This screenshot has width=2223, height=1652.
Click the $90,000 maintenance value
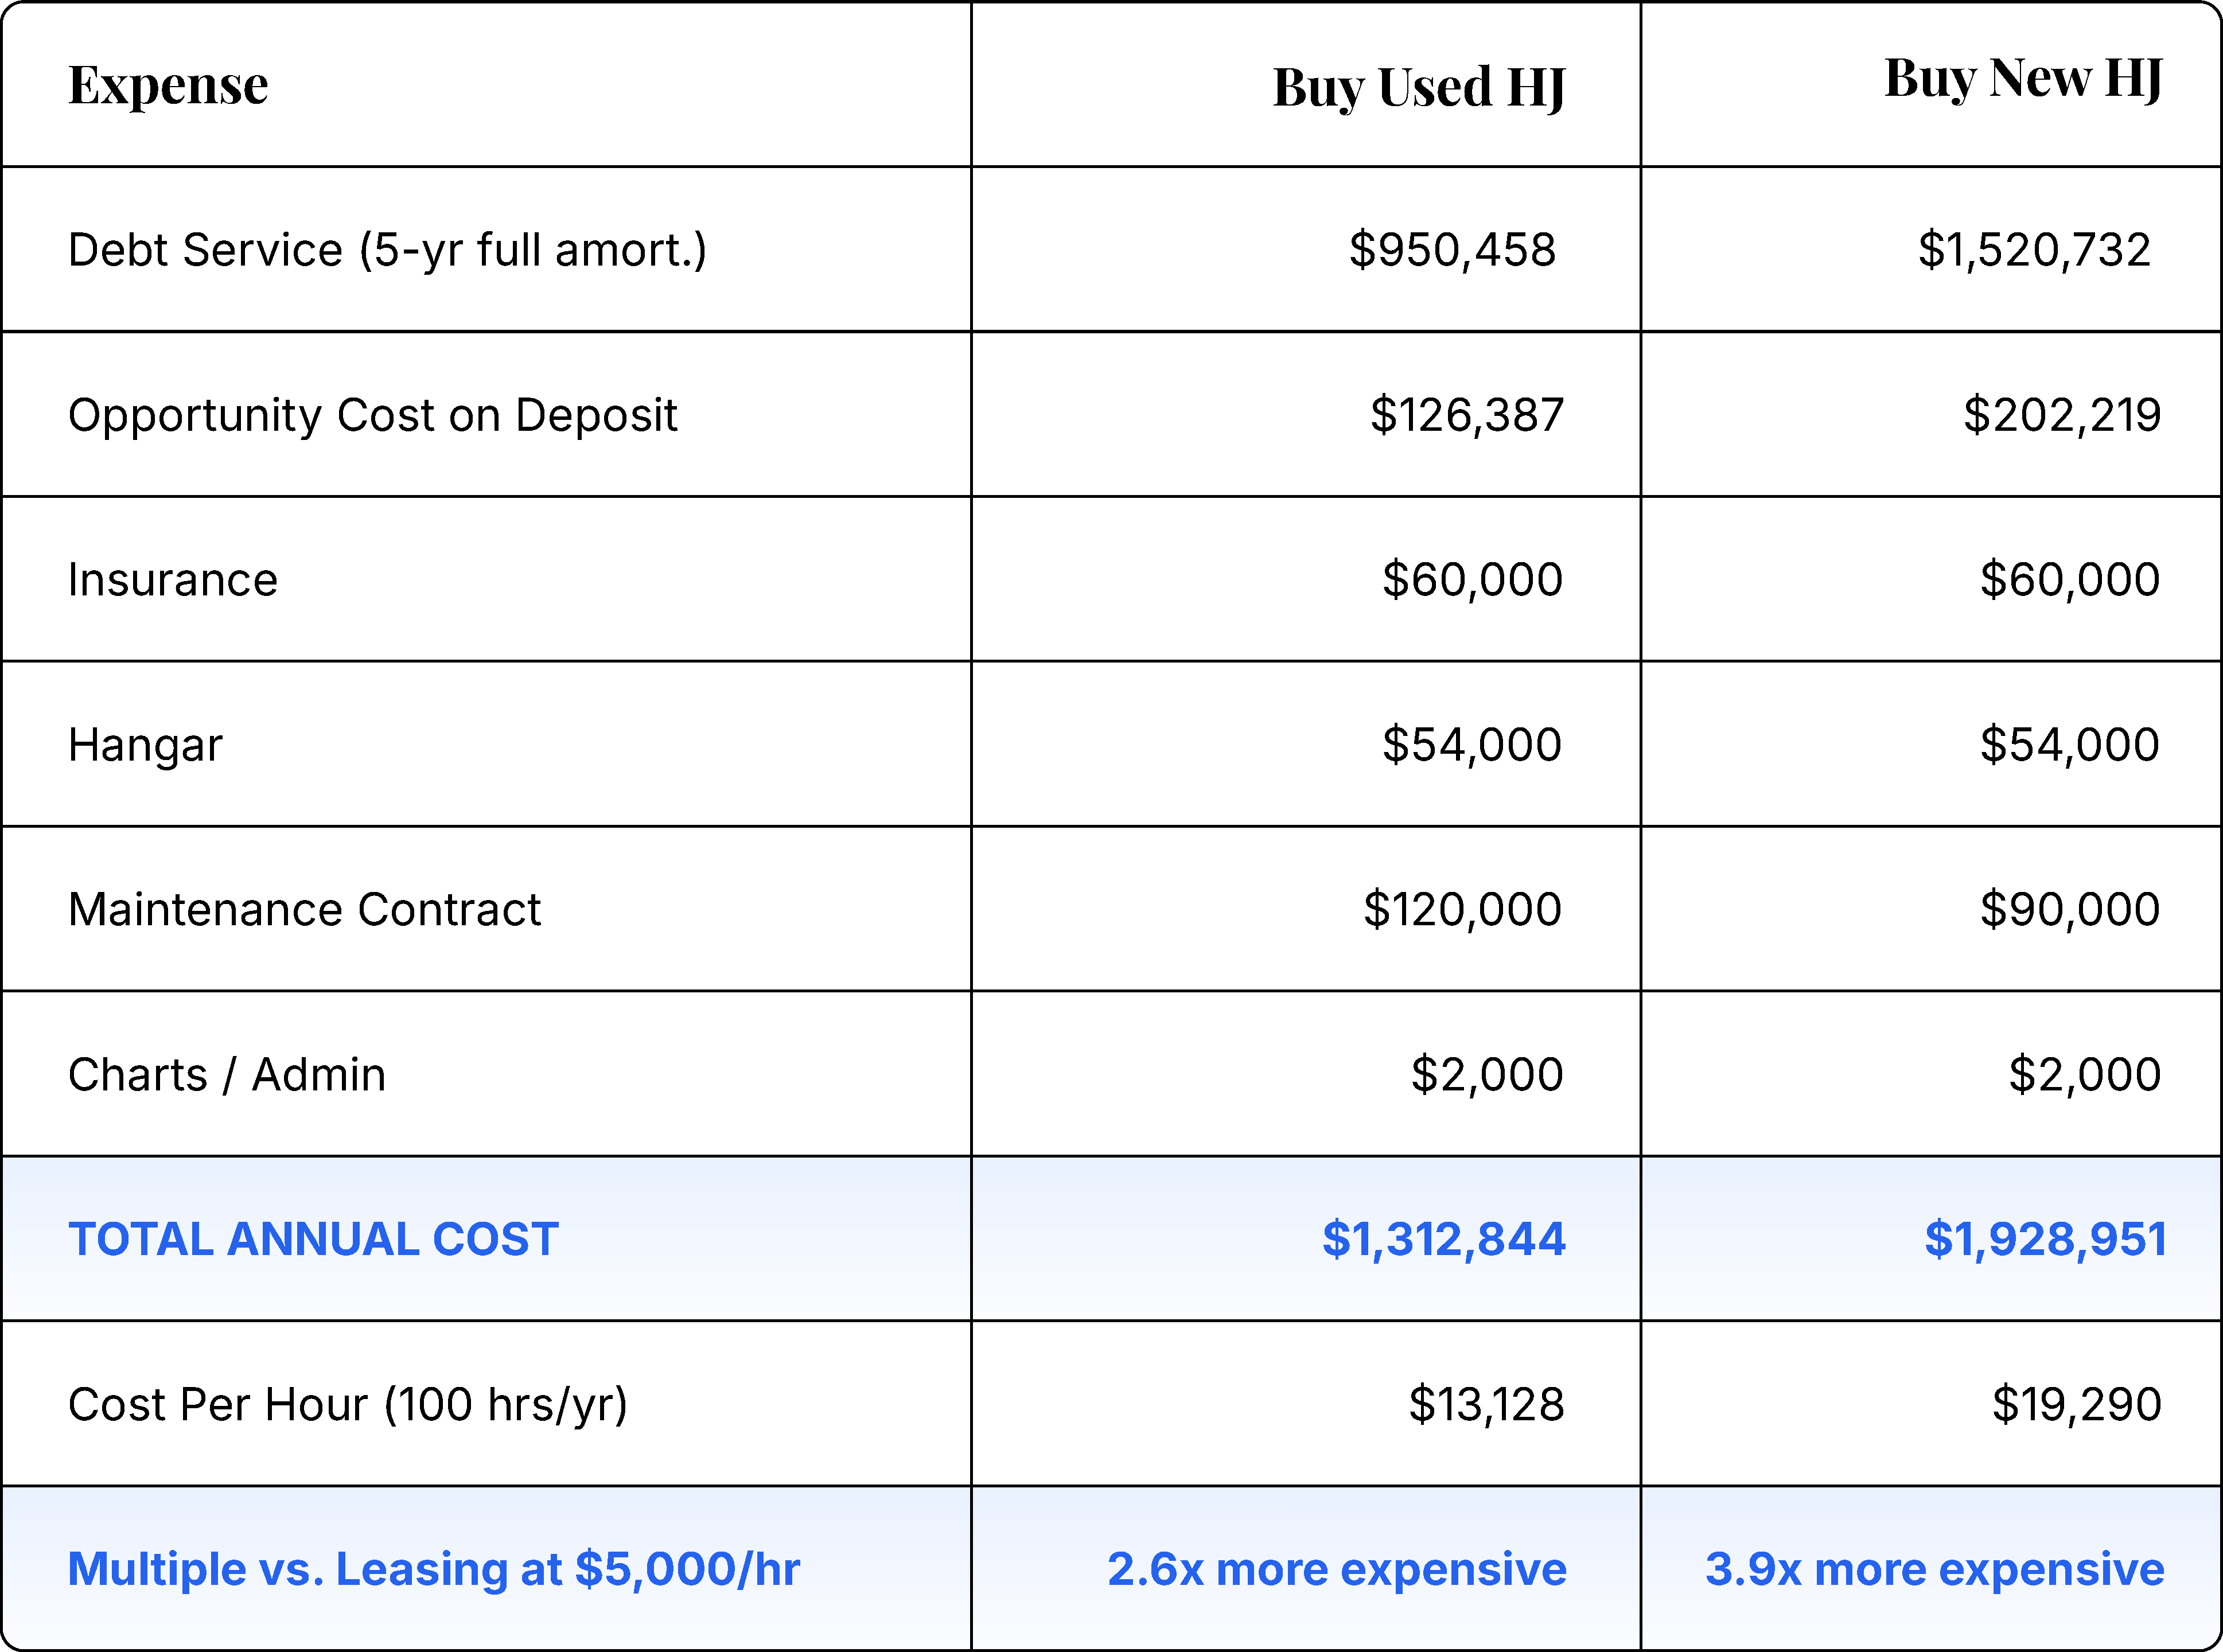coord(2069,910)
